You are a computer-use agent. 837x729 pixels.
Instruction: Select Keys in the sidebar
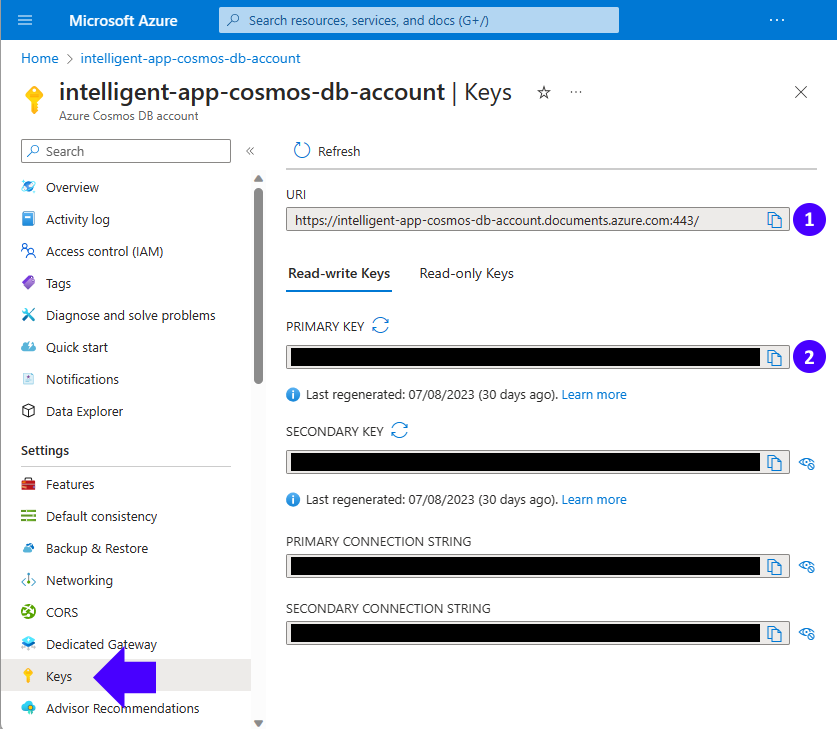point(125,676)
